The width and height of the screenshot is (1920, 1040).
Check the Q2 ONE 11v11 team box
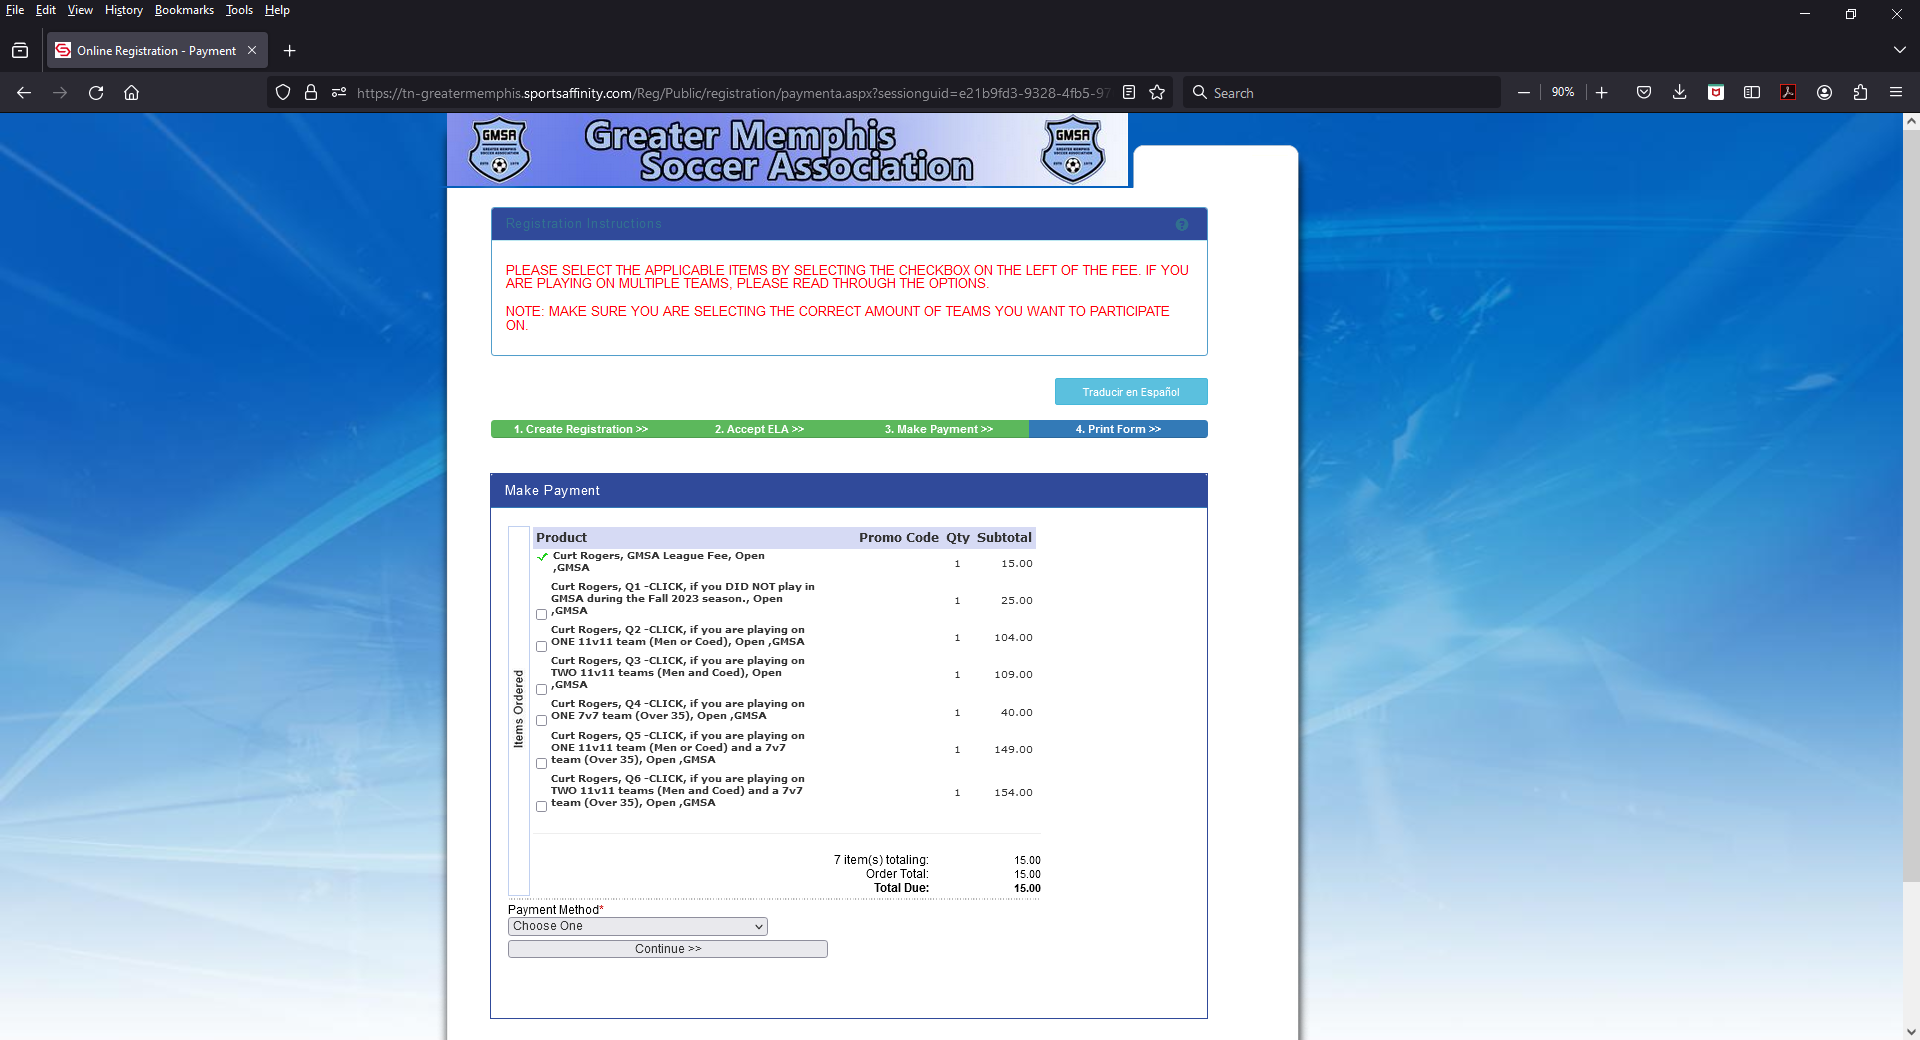coord(542,646)
